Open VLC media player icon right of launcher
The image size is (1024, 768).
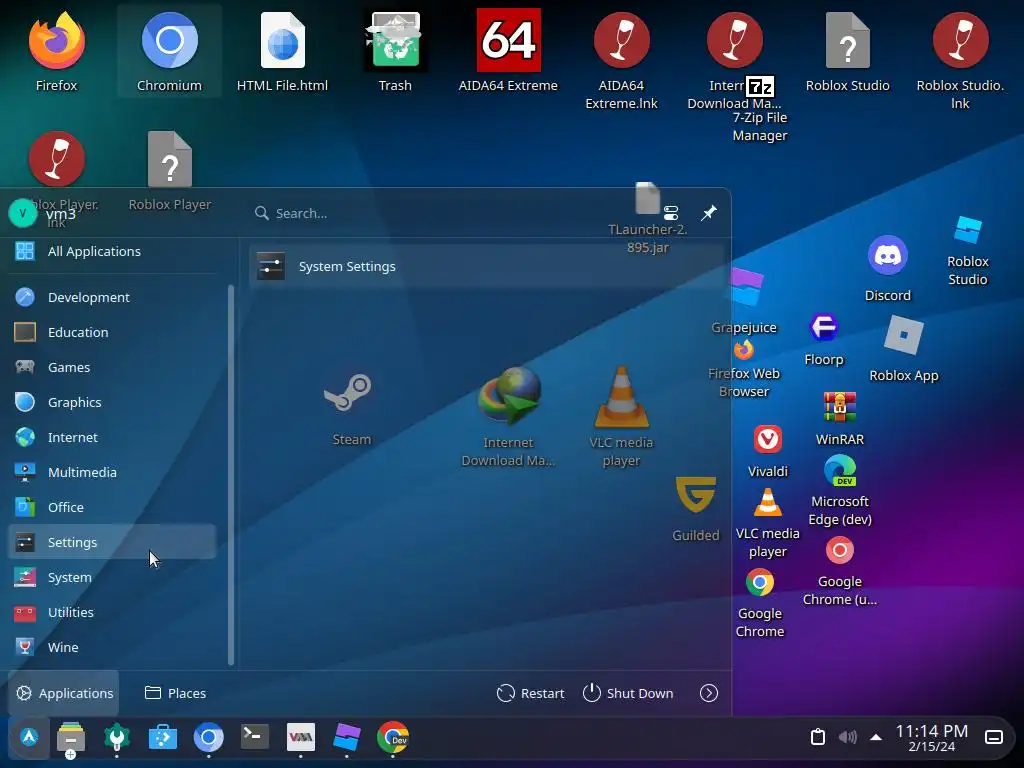(767, 503)
